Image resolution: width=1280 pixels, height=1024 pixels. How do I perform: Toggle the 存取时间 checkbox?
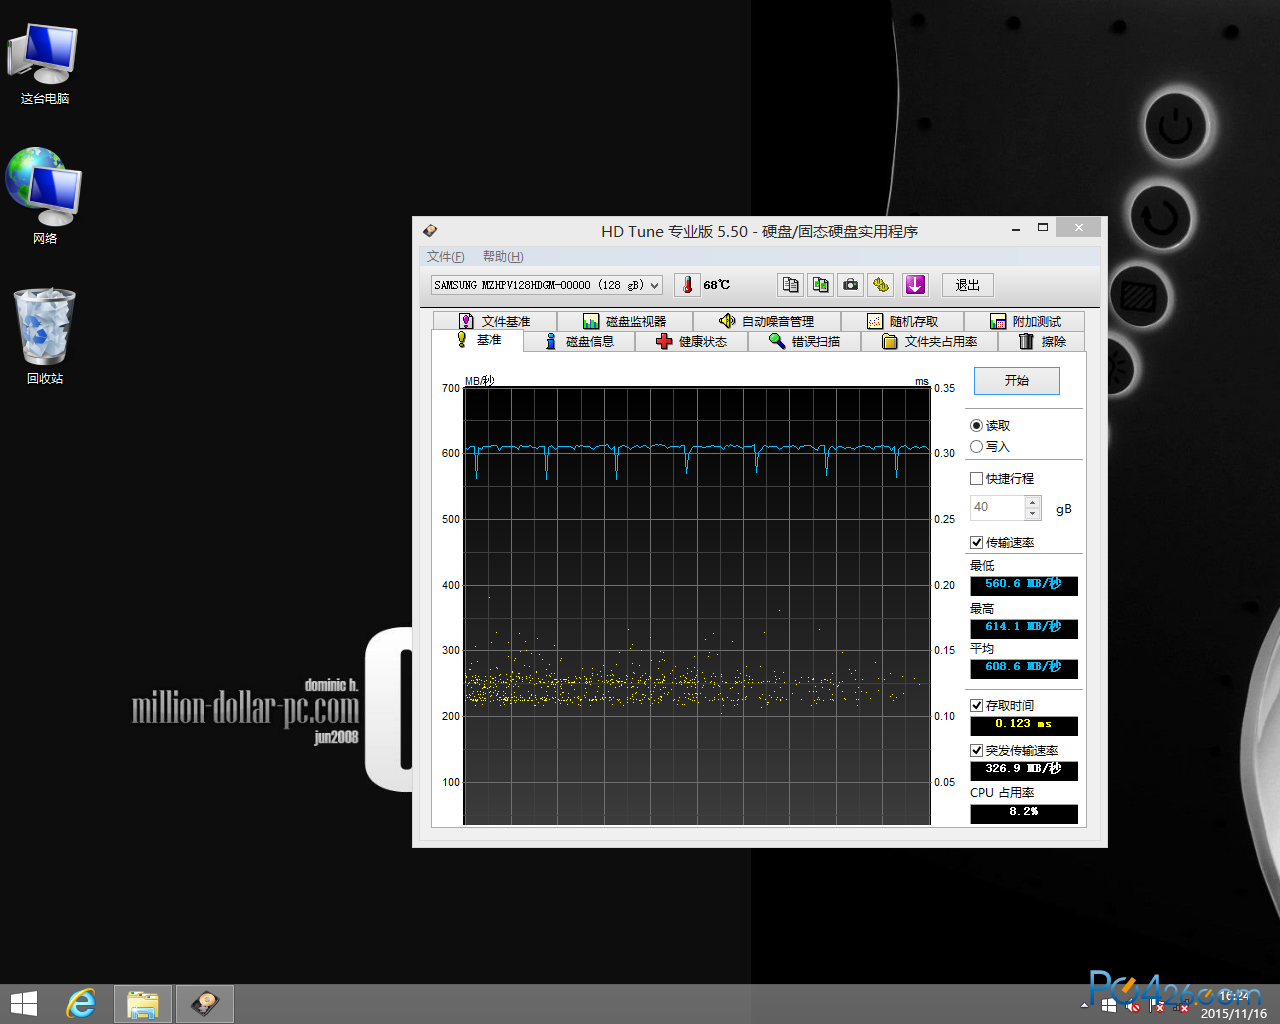[976, 706]
